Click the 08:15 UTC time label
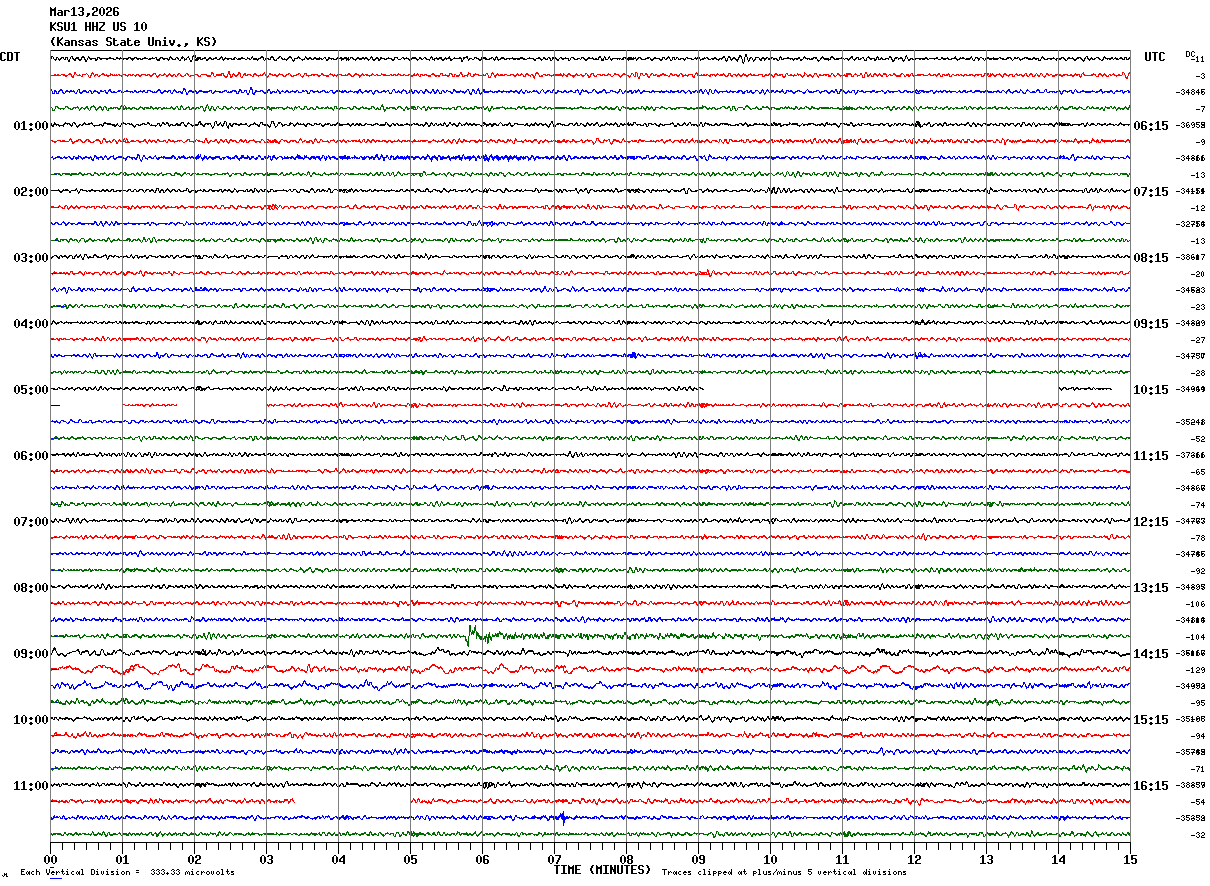The image size is (1210, 886). 1151,258
